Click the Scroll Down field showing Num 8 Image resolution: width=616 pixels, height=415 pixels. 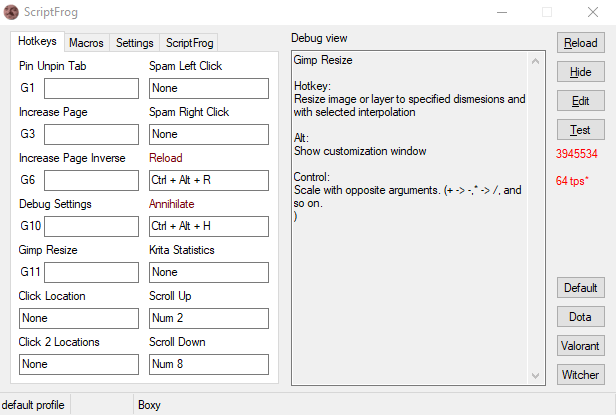[x=209, y=364]
